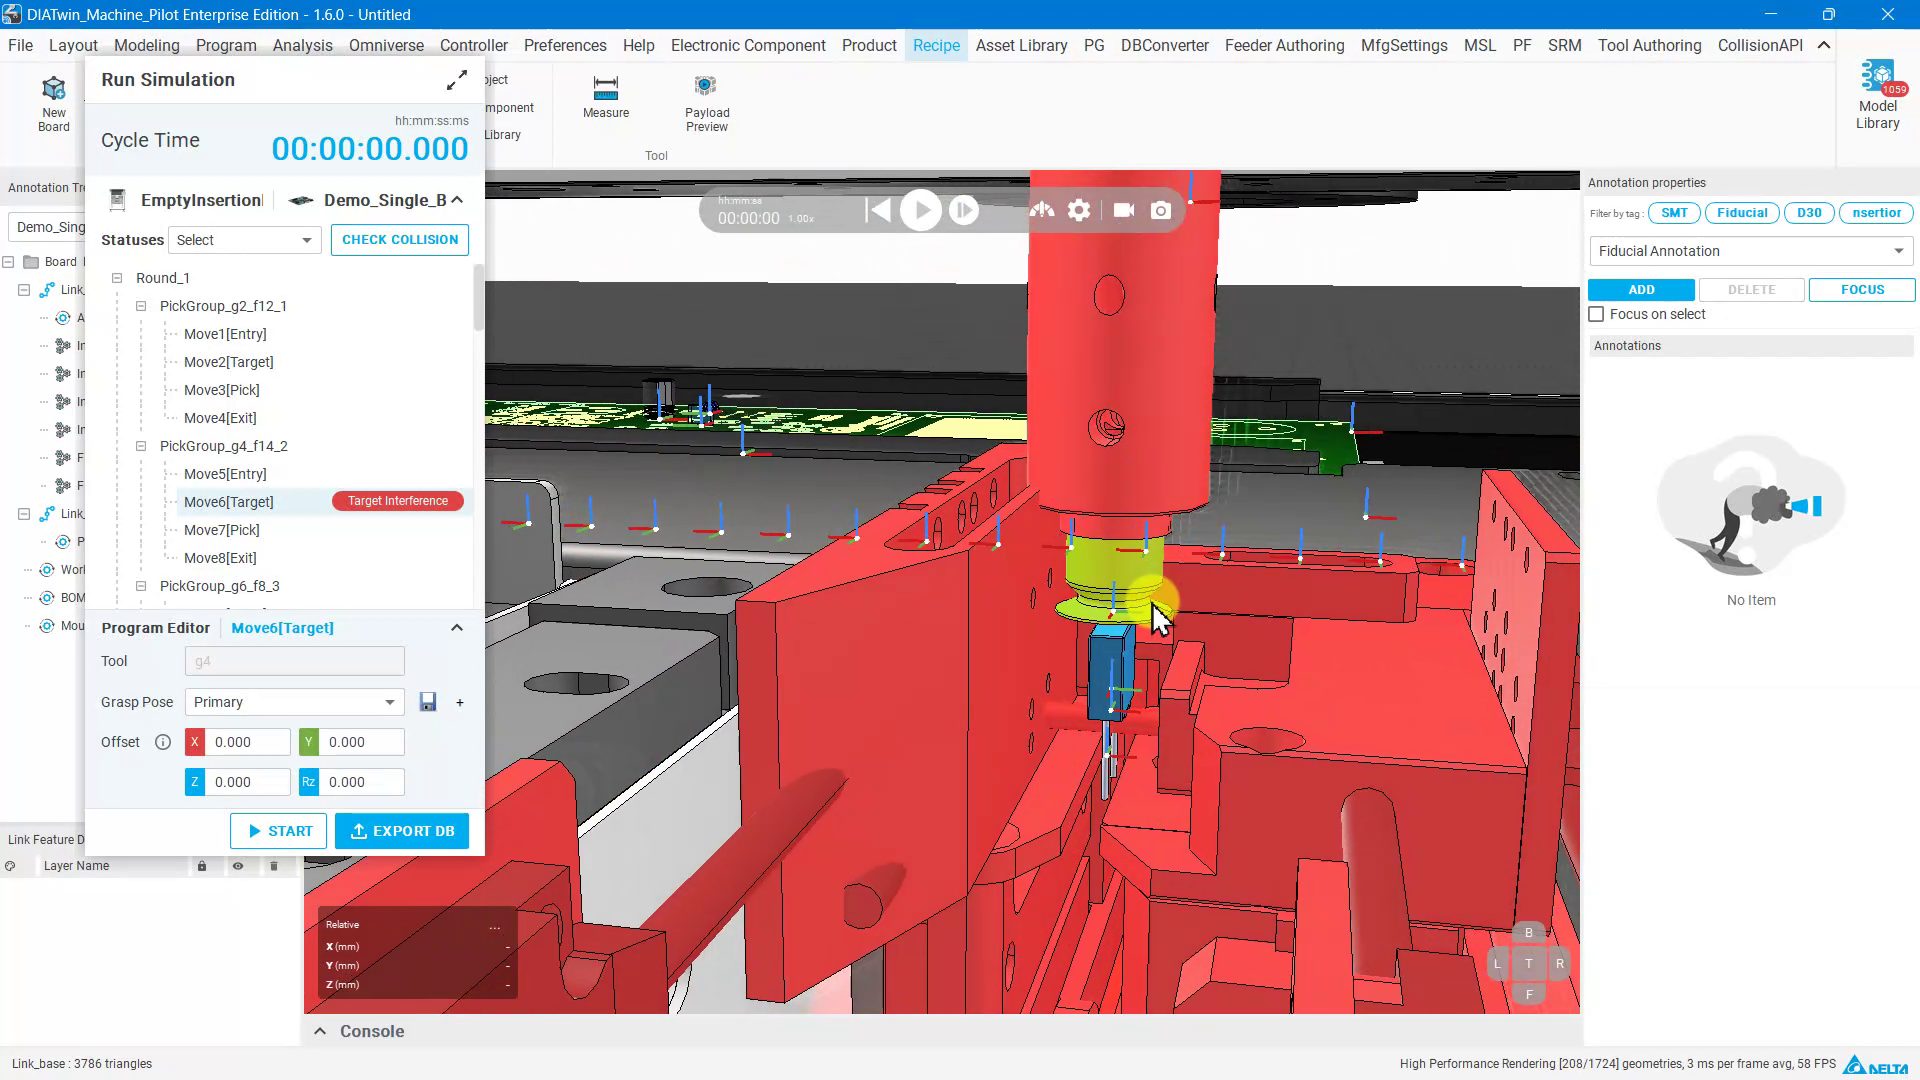Click the EmptyInsertion machine icon
Screen dimensions: 1920x1080
coord(117,200)
